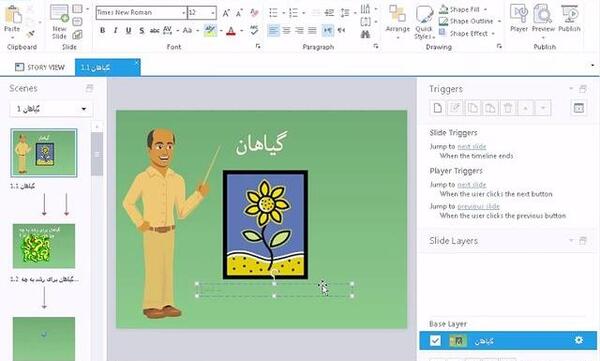The image size is (600, 361).
Task: Move trigger up with the up arrow
Action: [525, 108]
